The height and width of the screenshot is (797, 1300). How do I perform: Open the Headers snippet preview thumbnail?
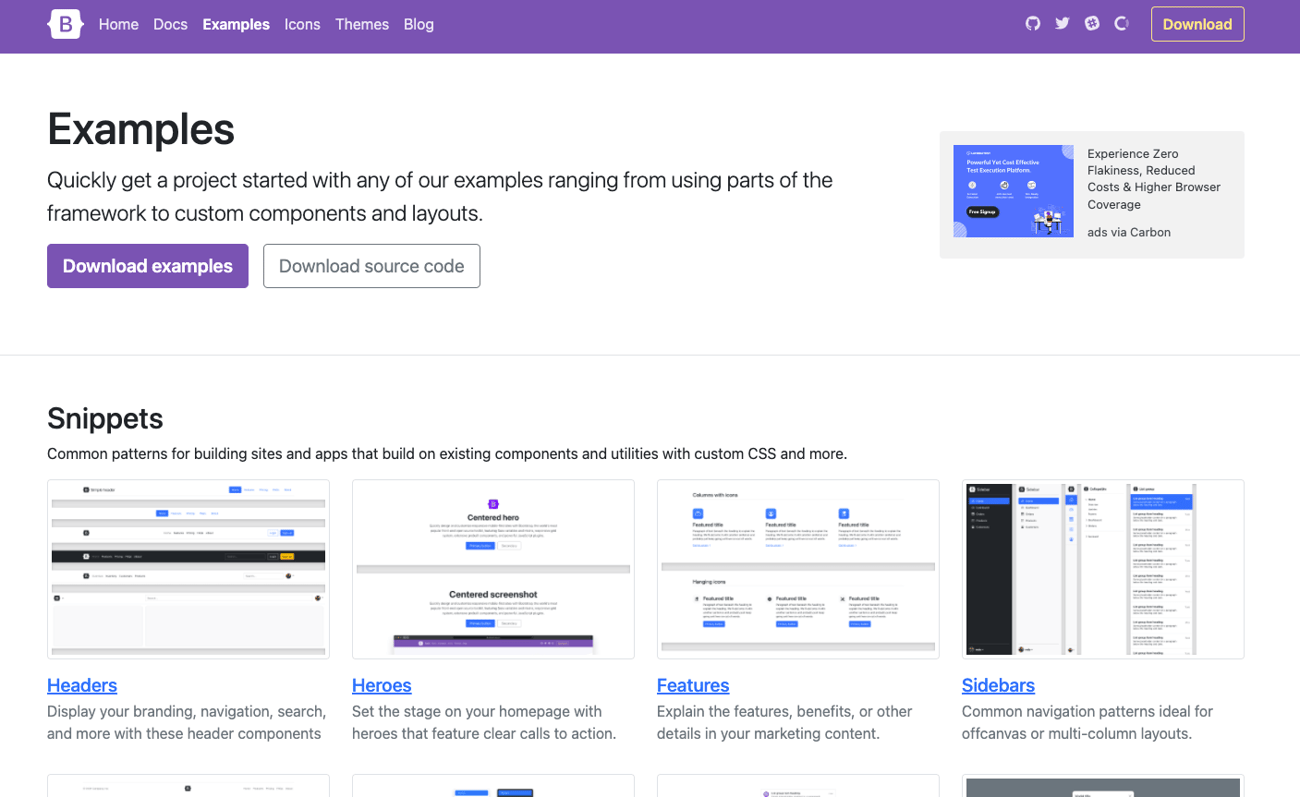(188, 569)
